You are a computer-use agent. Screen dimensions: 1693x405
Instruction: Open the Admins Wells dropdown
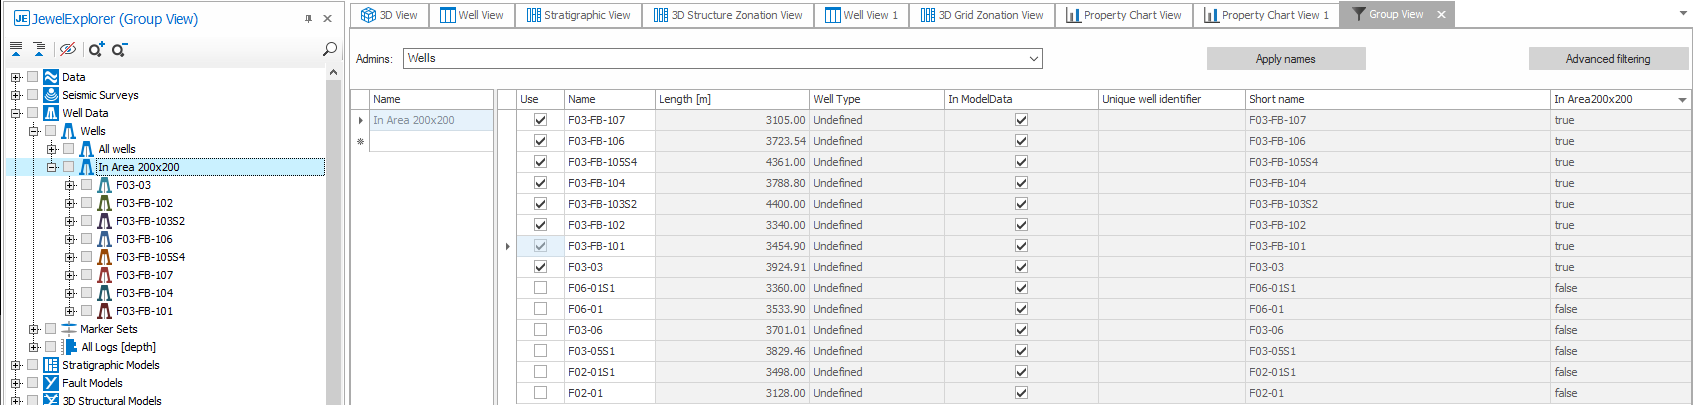click(1033, 59)
